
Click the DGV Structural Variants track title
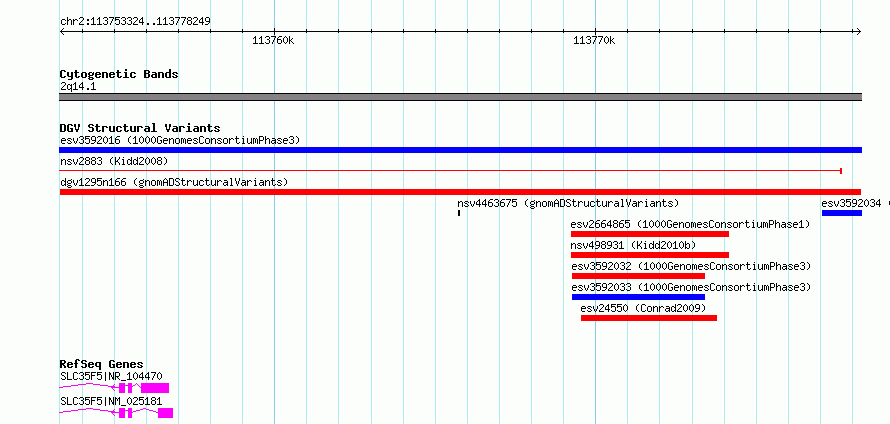140,128
